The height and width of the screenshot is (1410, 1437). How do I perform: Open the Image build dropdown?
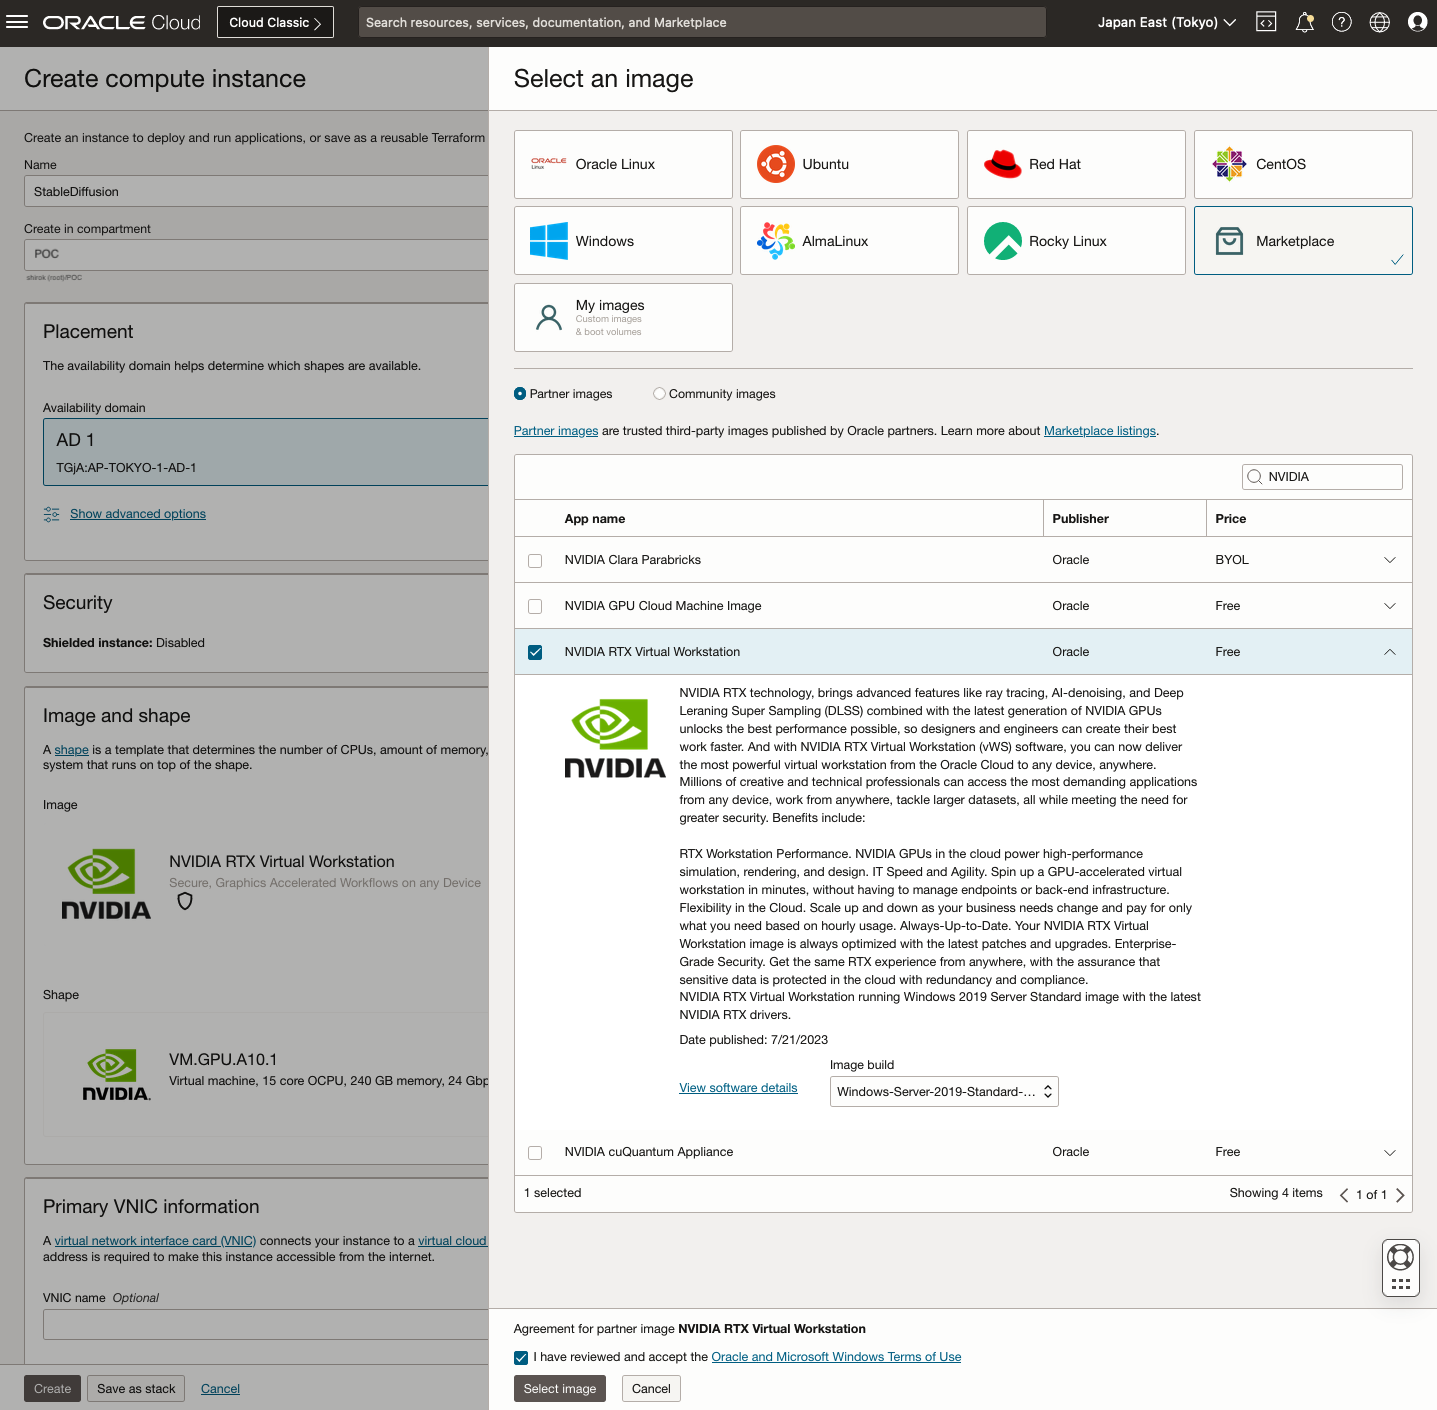click(x=943, y=1091)
